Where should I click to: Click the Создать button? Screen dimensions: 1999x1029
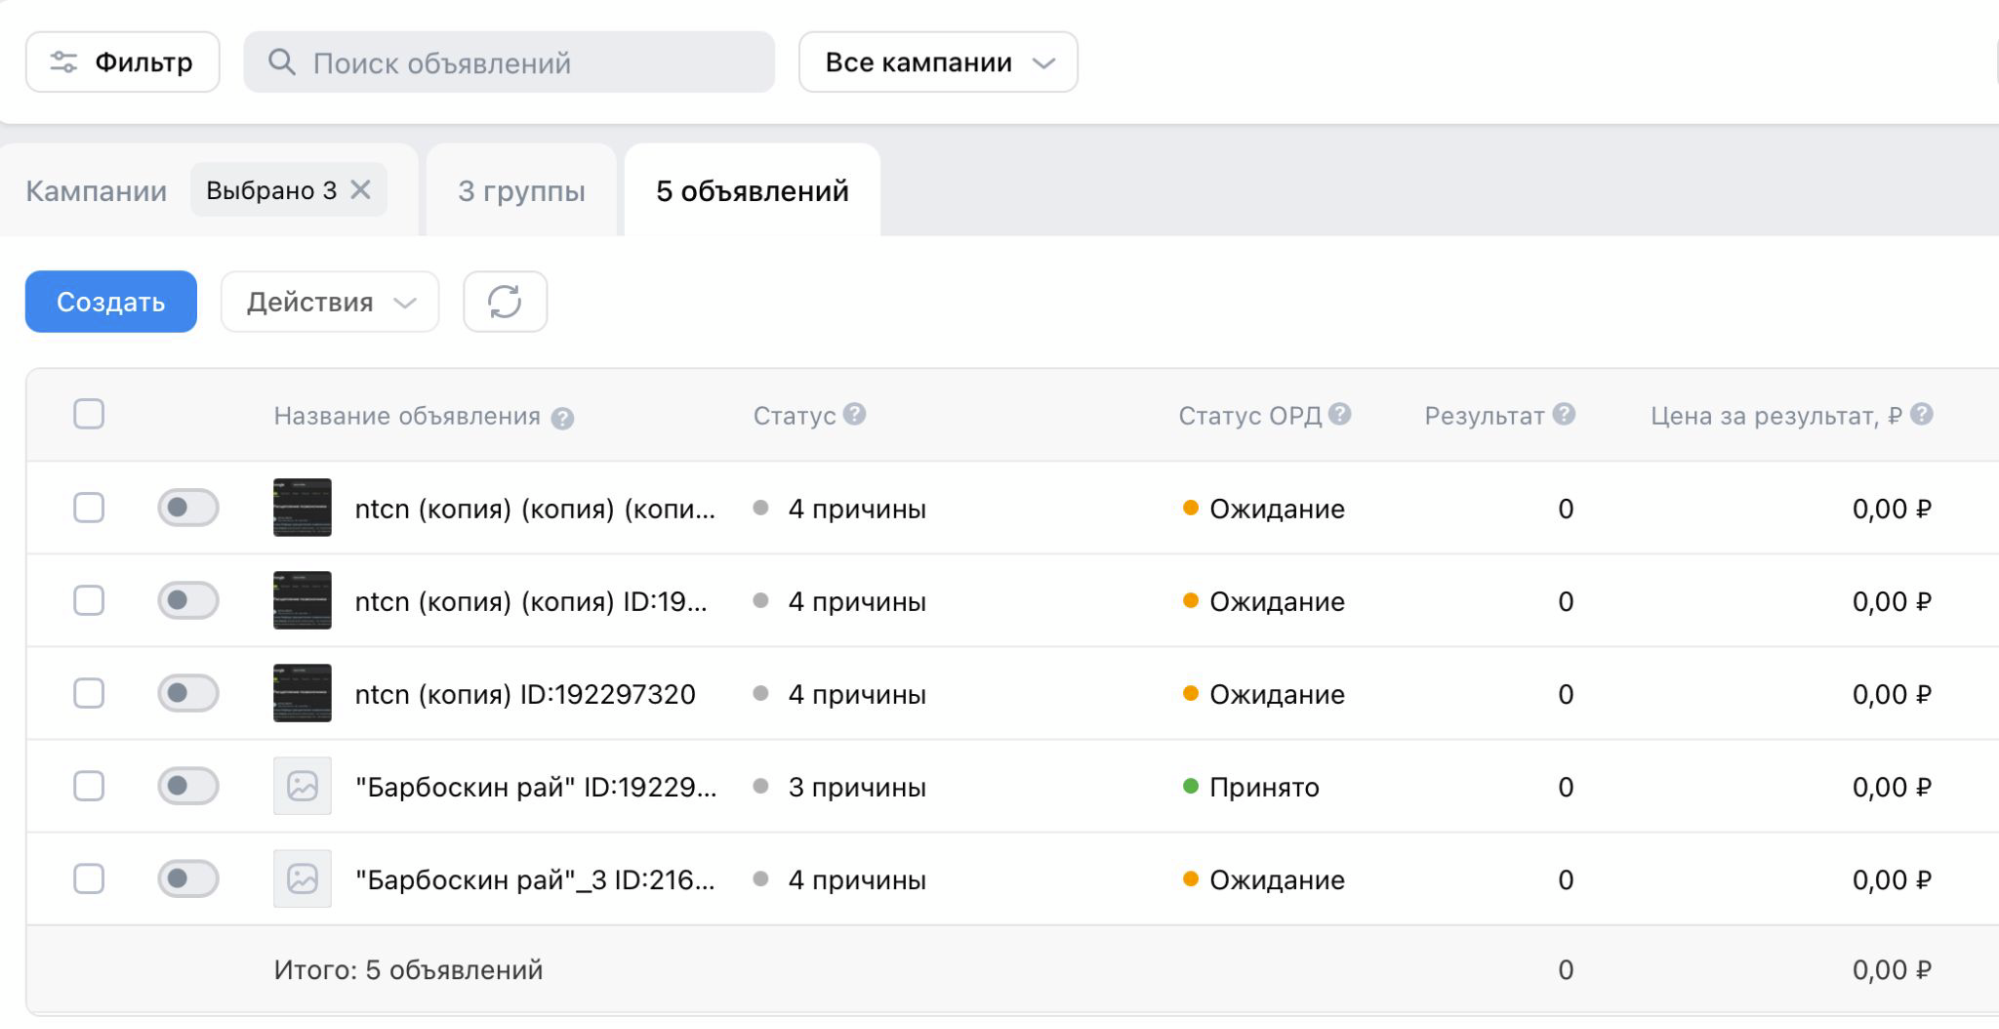click(110, 301)
